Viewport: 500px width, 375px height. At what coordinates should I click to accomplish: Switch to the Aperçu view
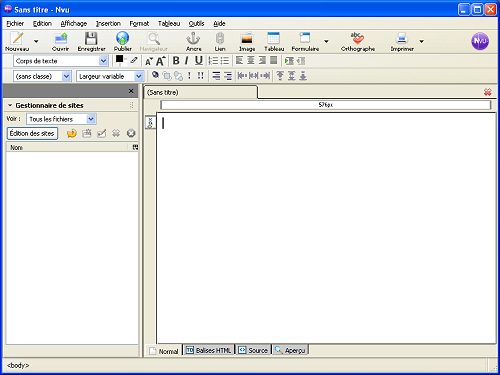tap(290, 350)
